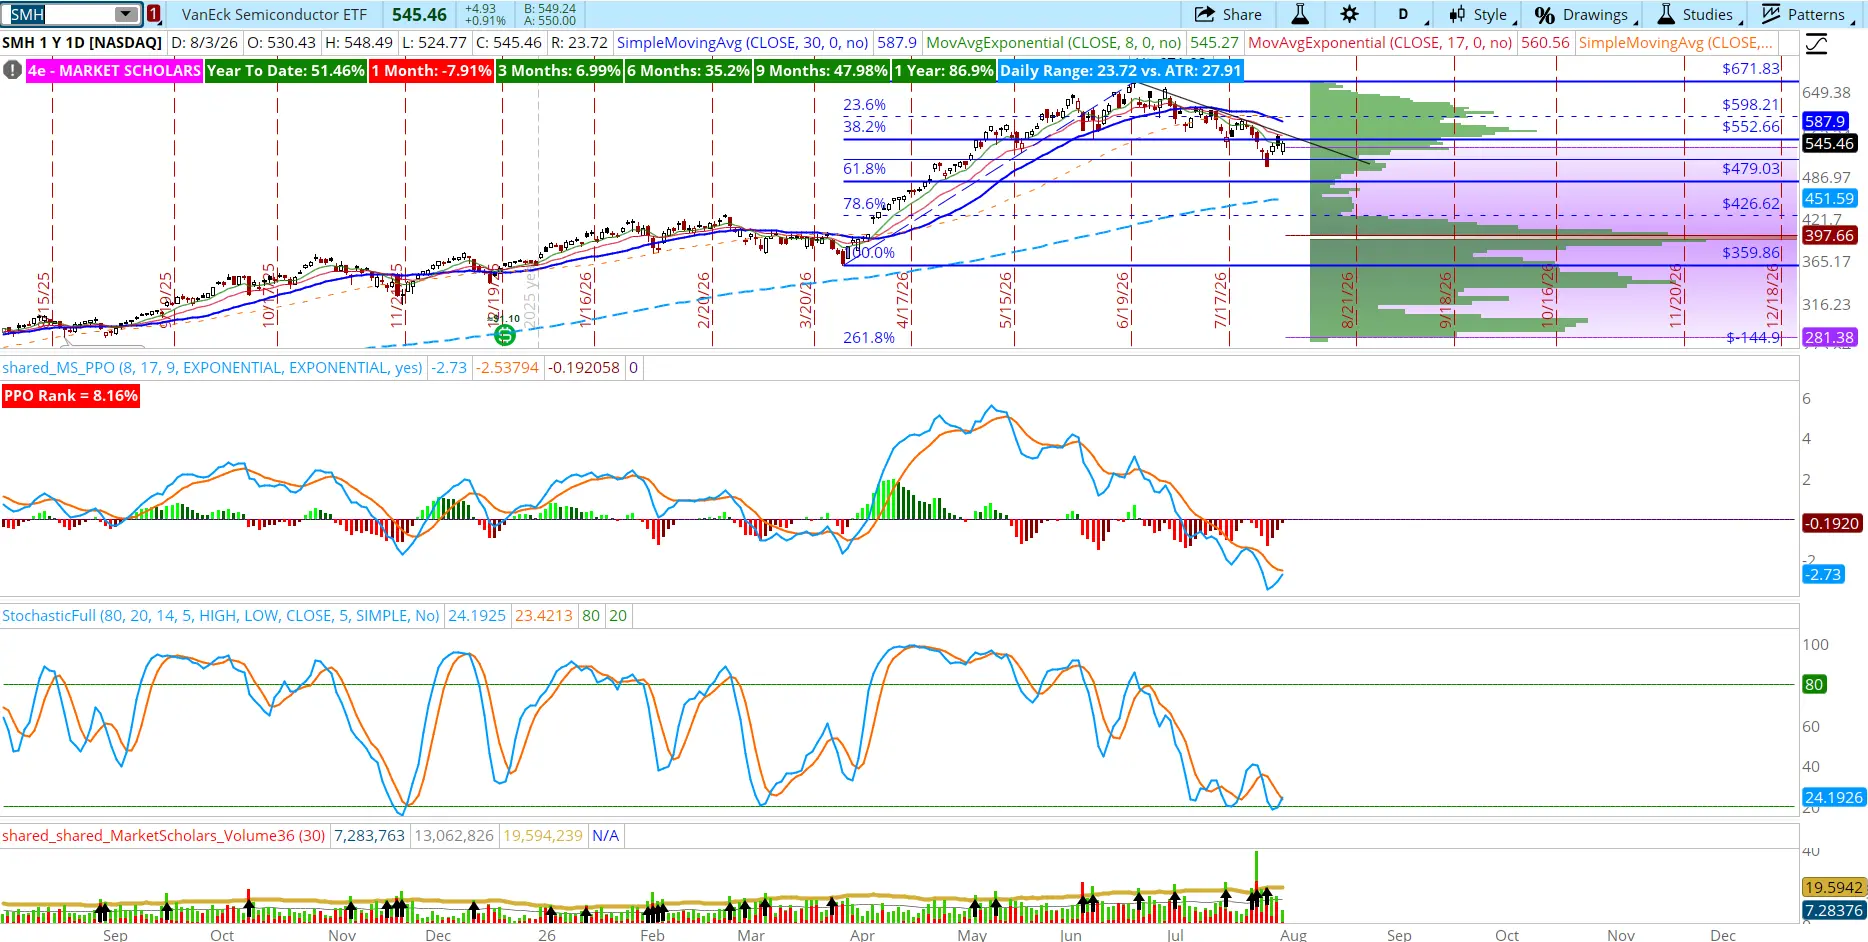Image resolution: width=1868 pixels, height=942 pixels.
Task: Click the 281.38 purple price axis bubble
Action: tap(1830, 337)
